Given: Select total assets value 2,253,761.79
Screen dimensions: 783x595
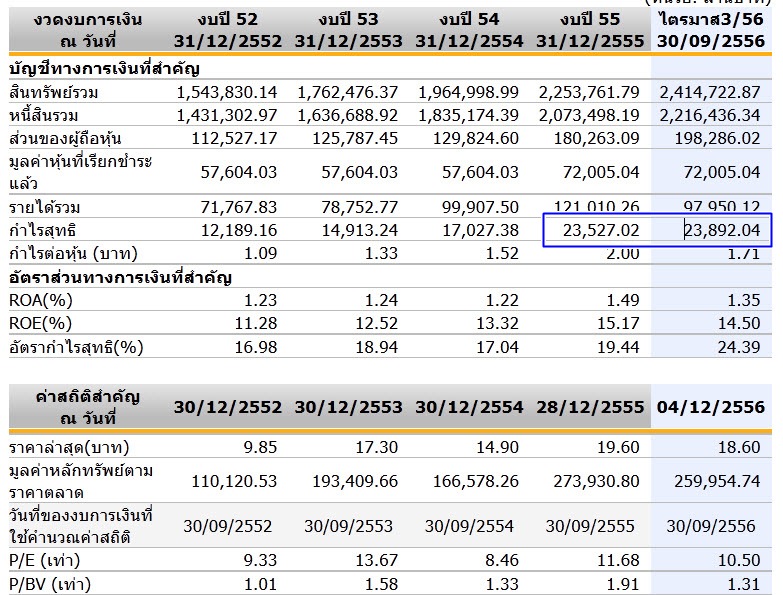Looking at the screenshot, I should coord(589,92).
